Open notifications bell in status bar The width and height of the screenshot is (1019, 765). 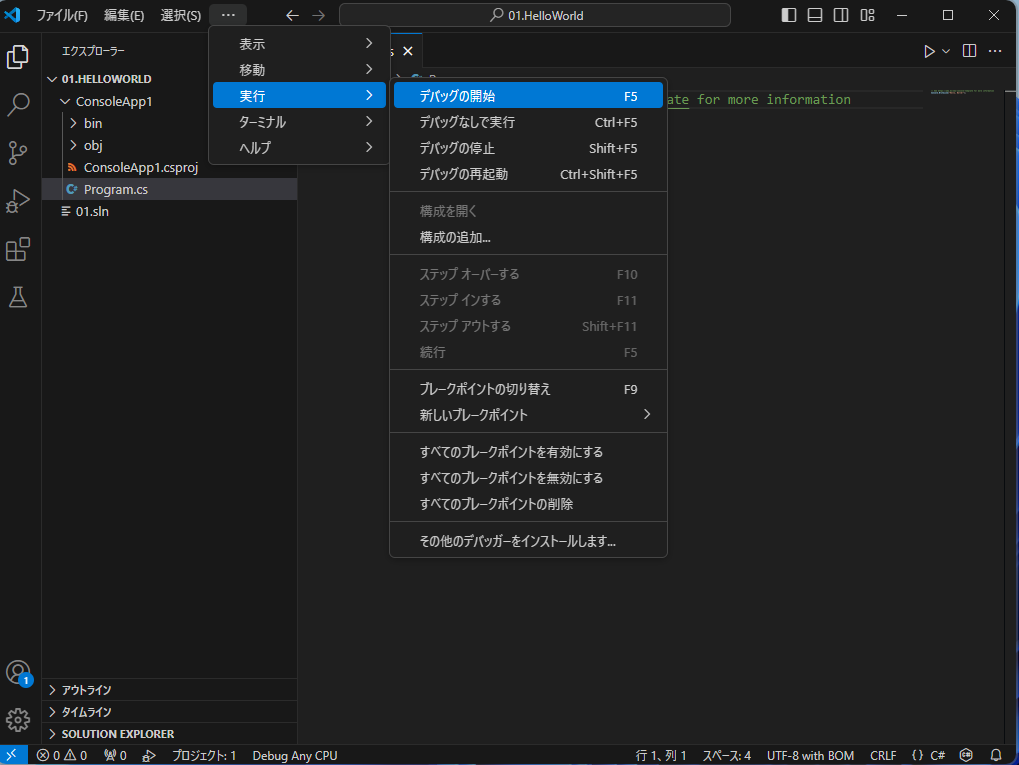click(x=996, y=755)
